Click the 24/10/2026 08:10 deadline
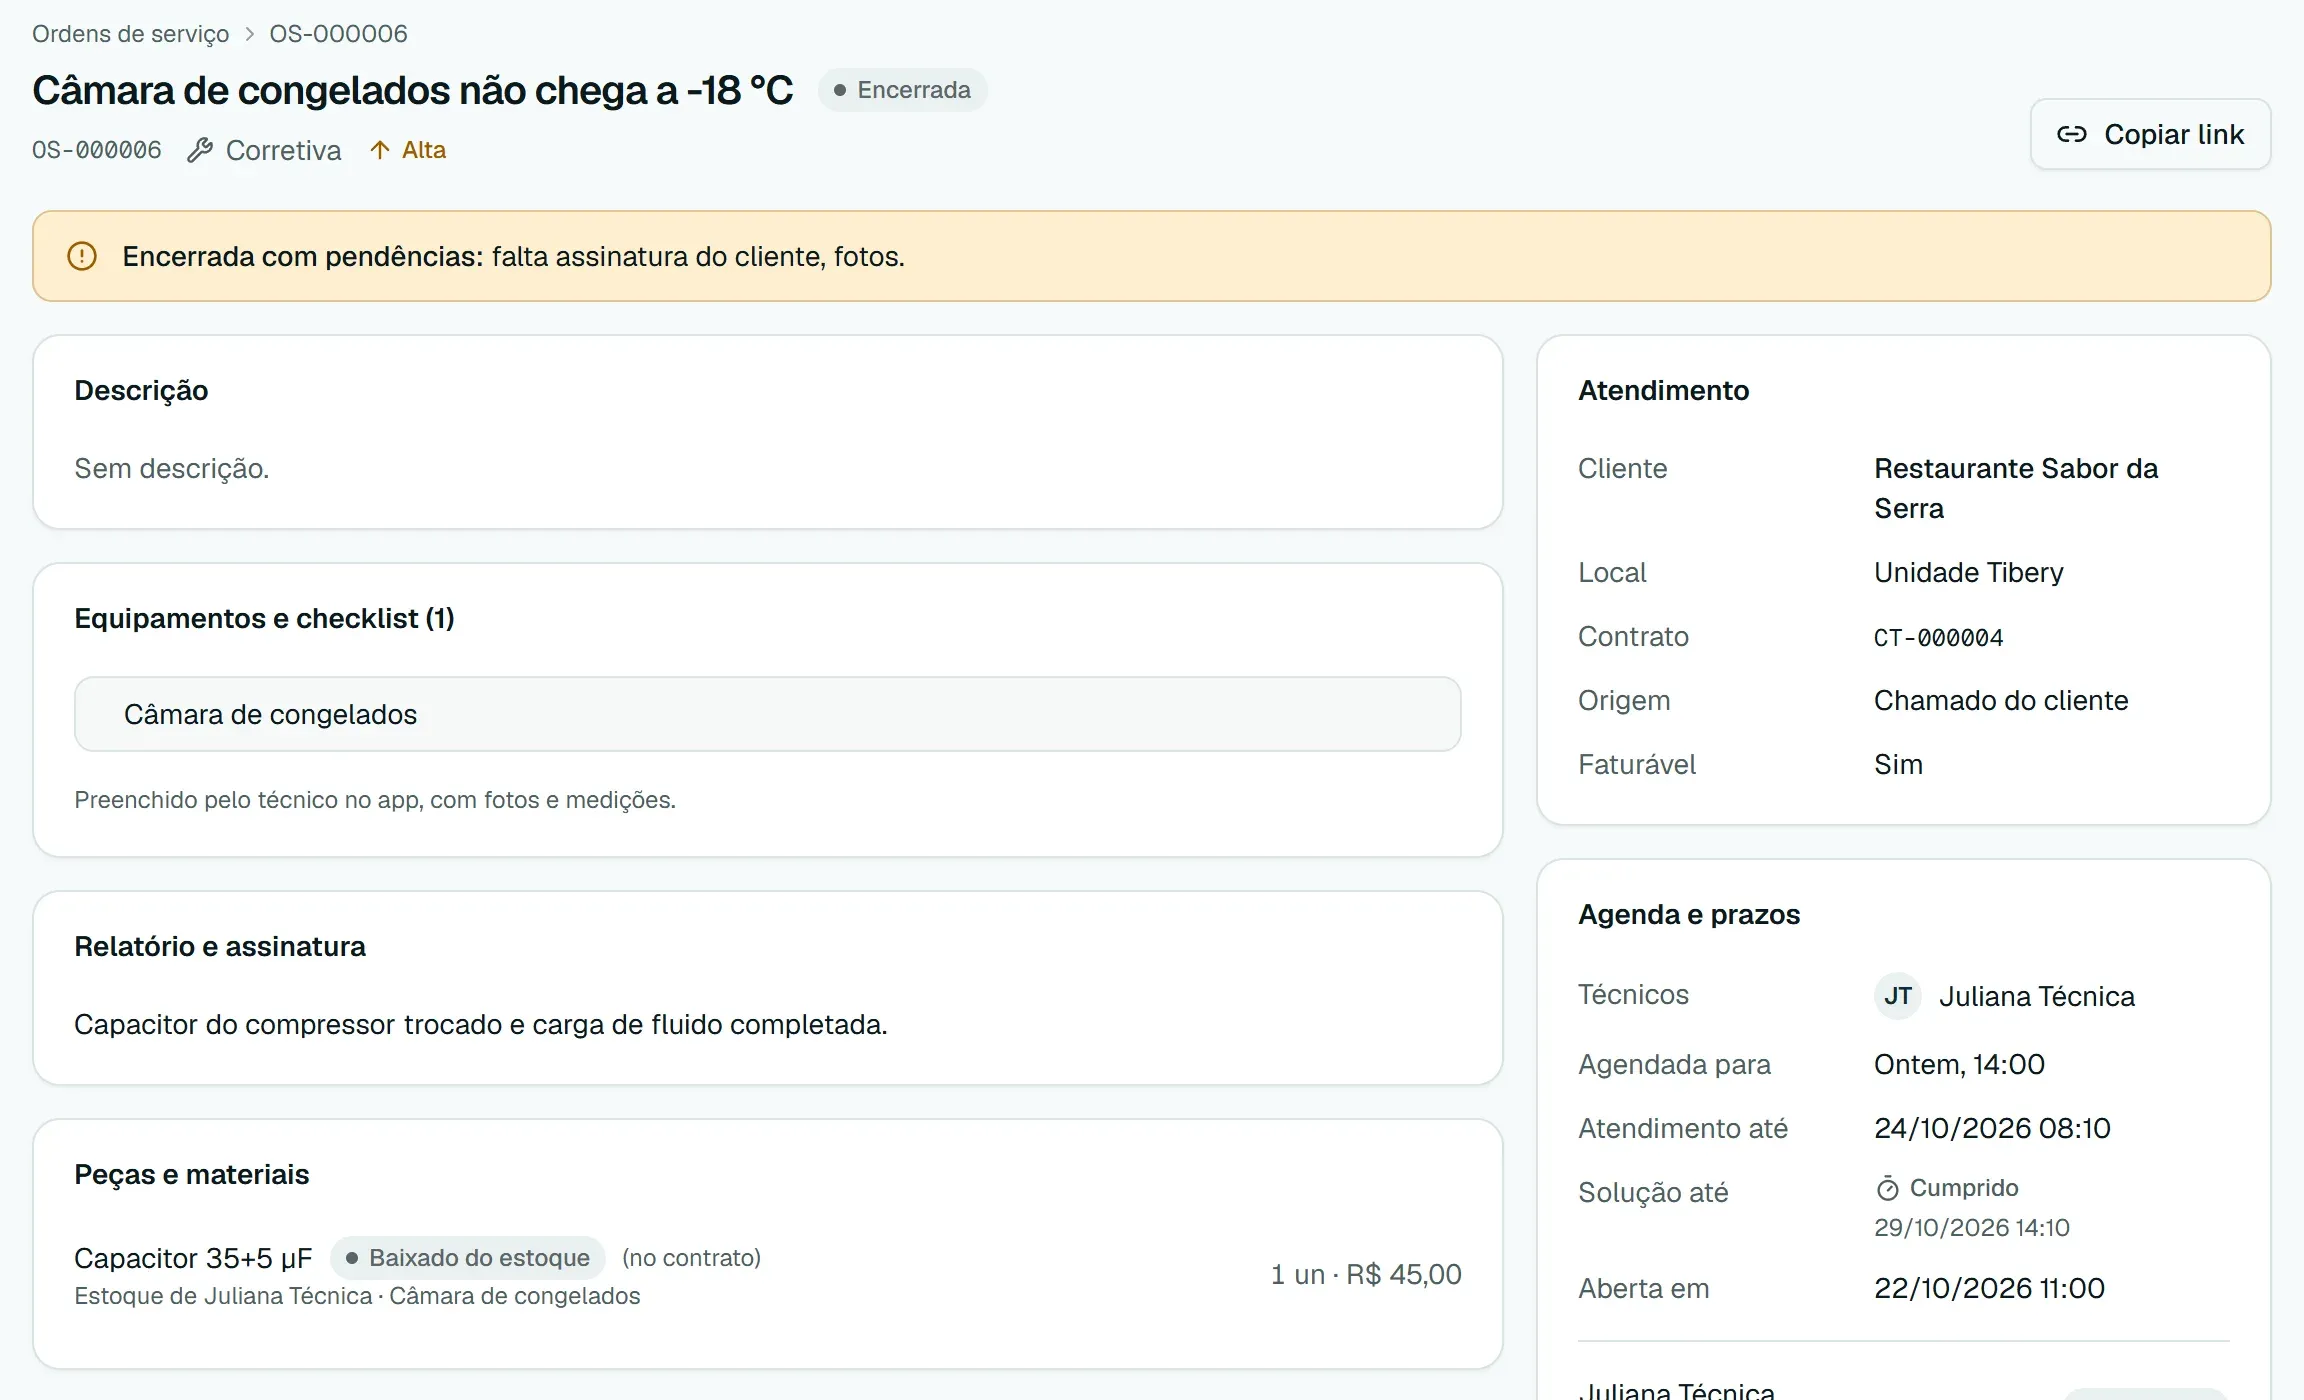 (1992, 1128)
